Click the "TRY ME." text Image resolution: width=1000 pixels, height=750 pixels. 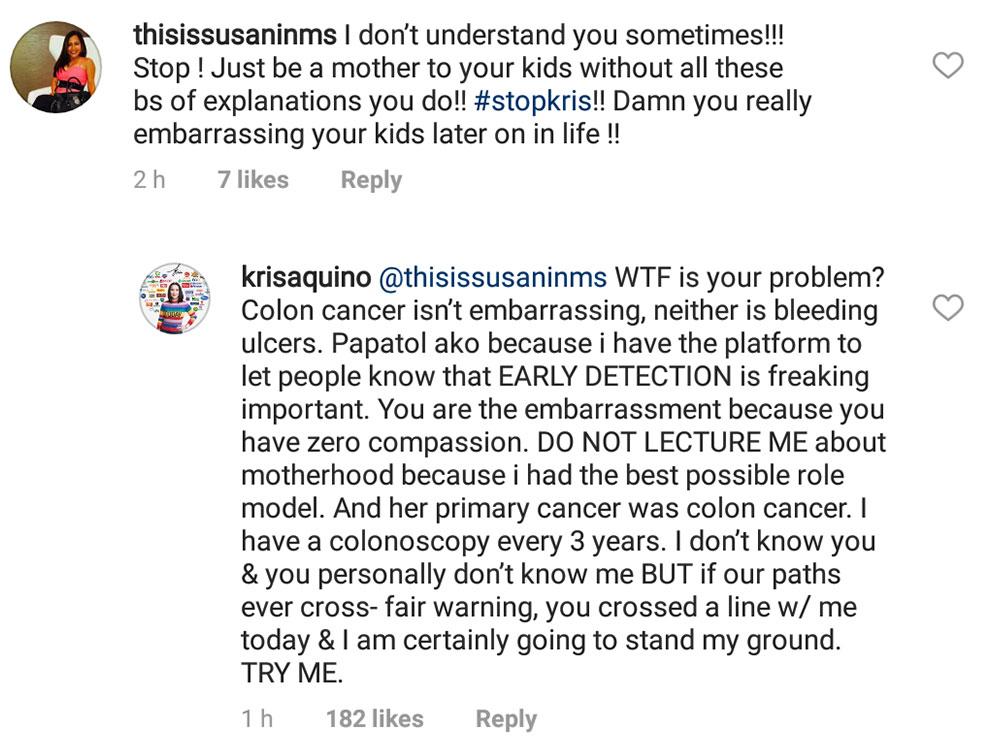292,673
